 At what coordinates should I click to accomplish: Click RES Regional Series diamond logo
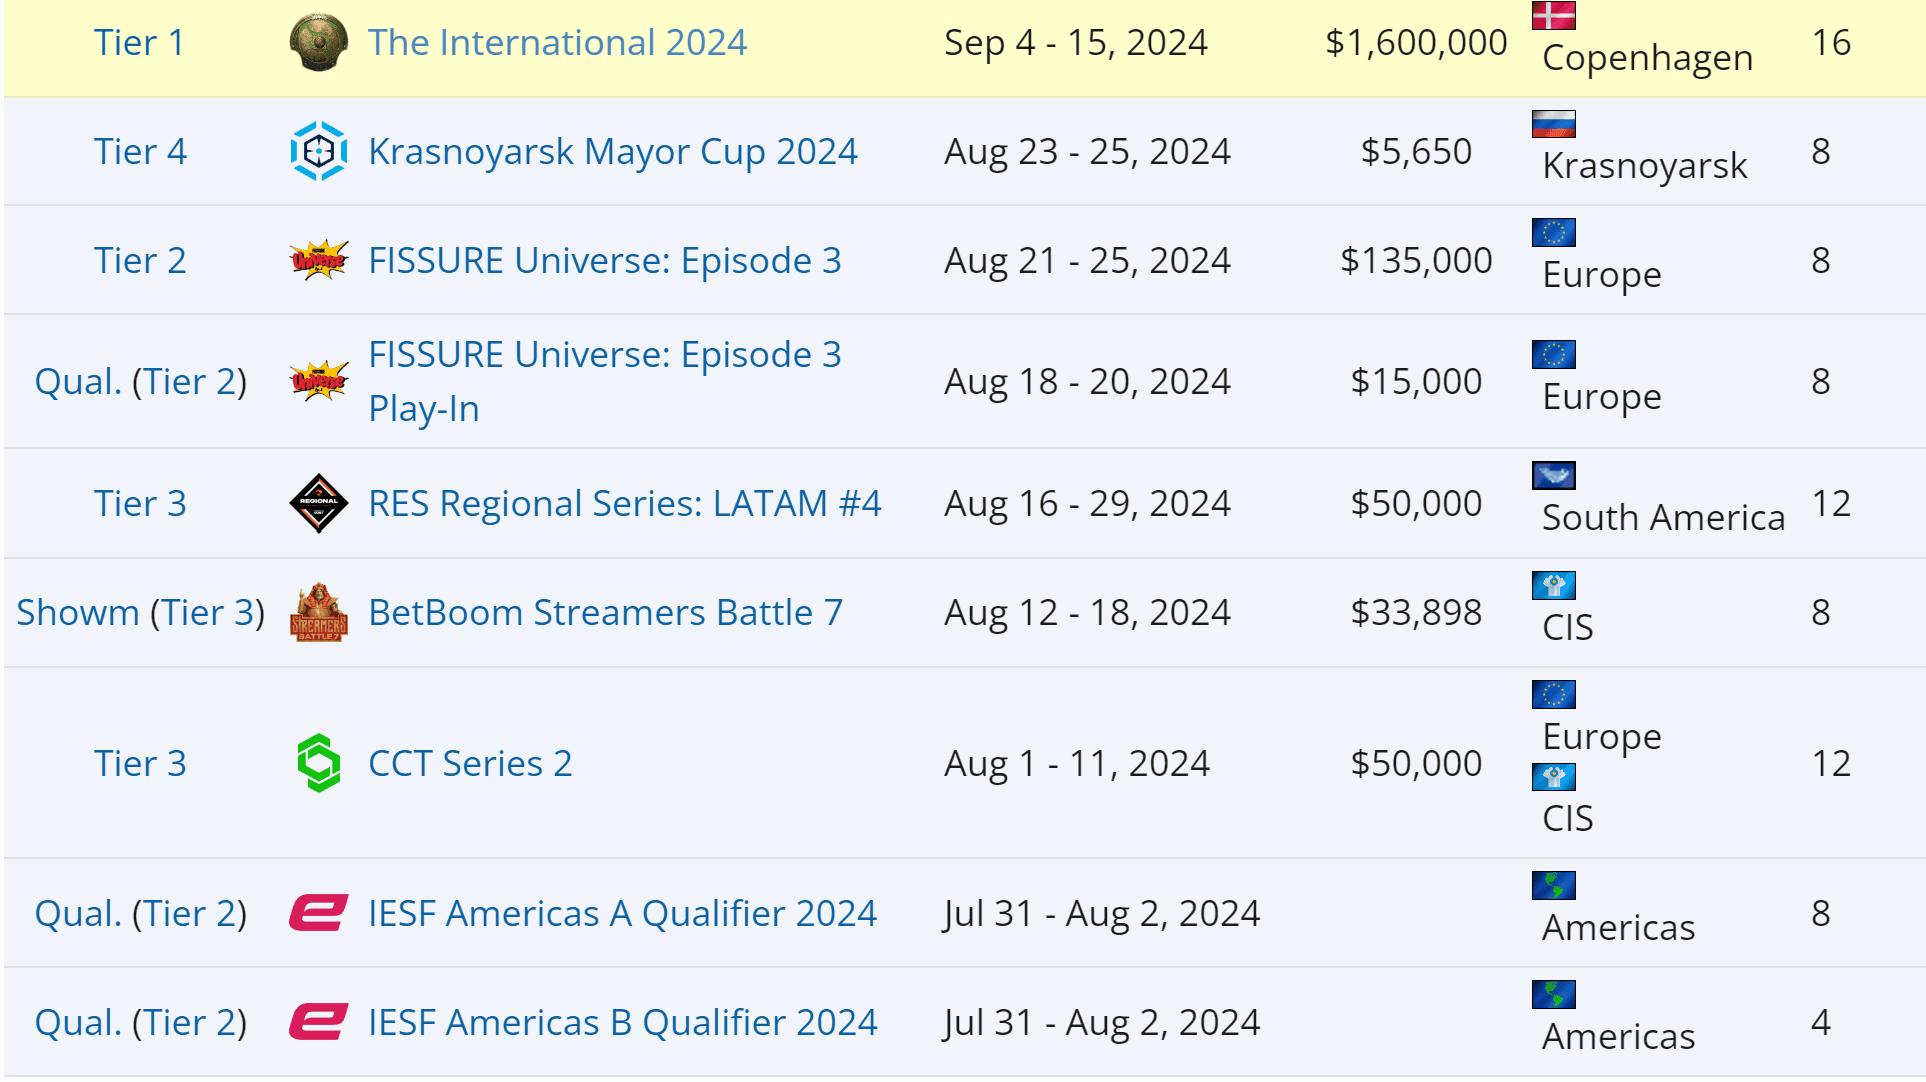318,503
